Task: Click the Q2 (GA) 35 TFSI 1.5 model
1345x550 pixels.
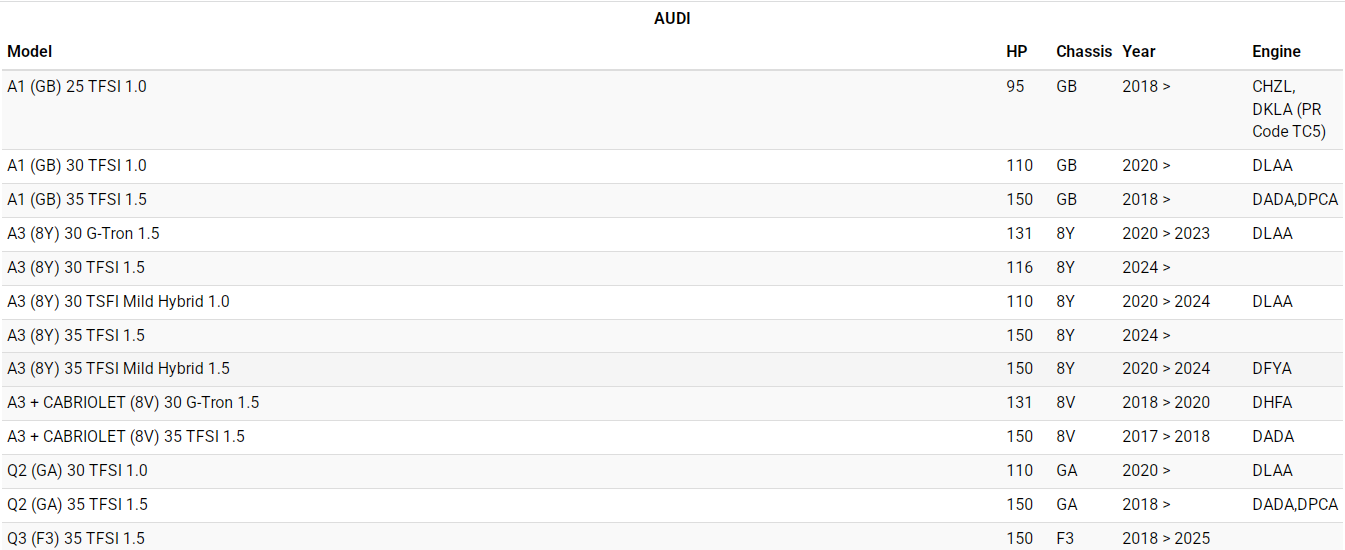Action: click(77, 505)
